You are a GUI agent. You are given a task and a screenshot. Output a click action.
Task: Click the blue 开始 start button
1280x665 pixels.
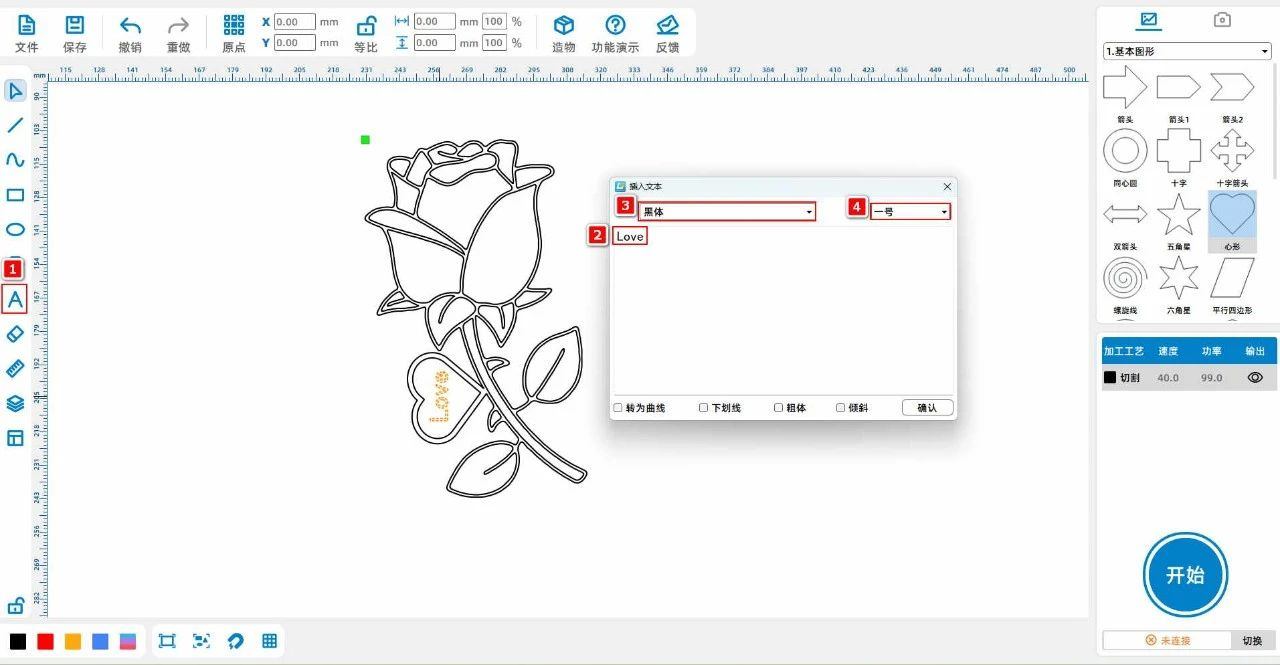[1185, 575]
